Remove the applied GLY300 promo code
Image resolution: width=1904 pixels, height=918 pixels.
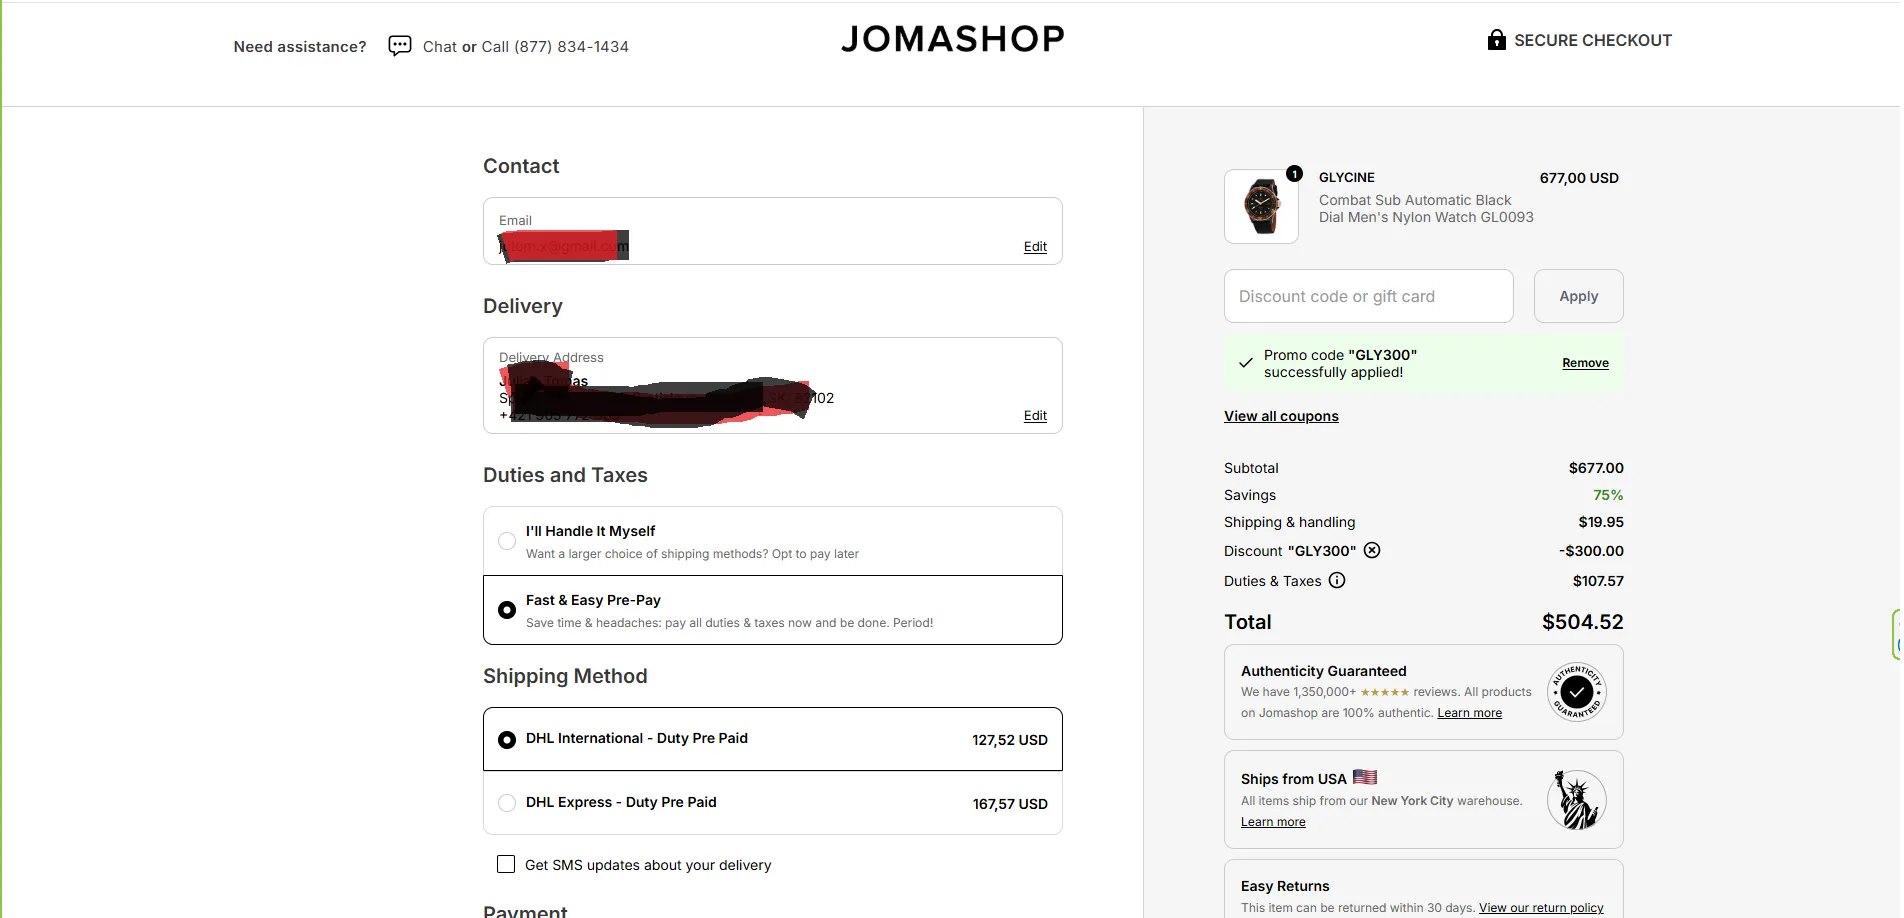pyautogui.click(x=1585, y=363)
